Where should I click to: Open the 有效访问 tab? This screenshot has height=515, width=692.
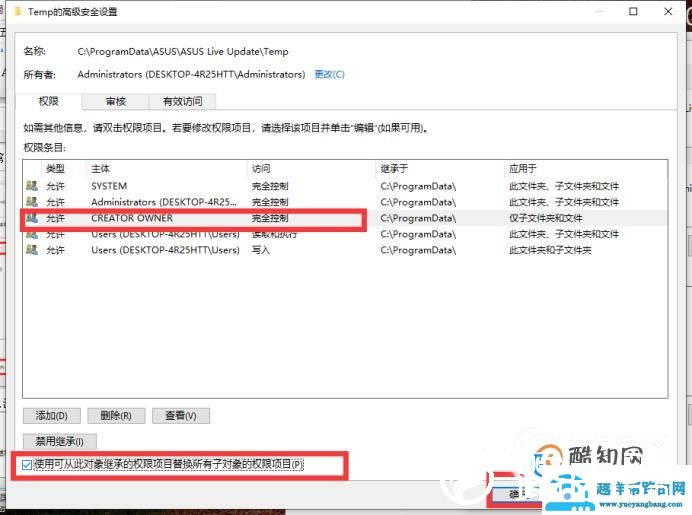click(x=182, y=101)
